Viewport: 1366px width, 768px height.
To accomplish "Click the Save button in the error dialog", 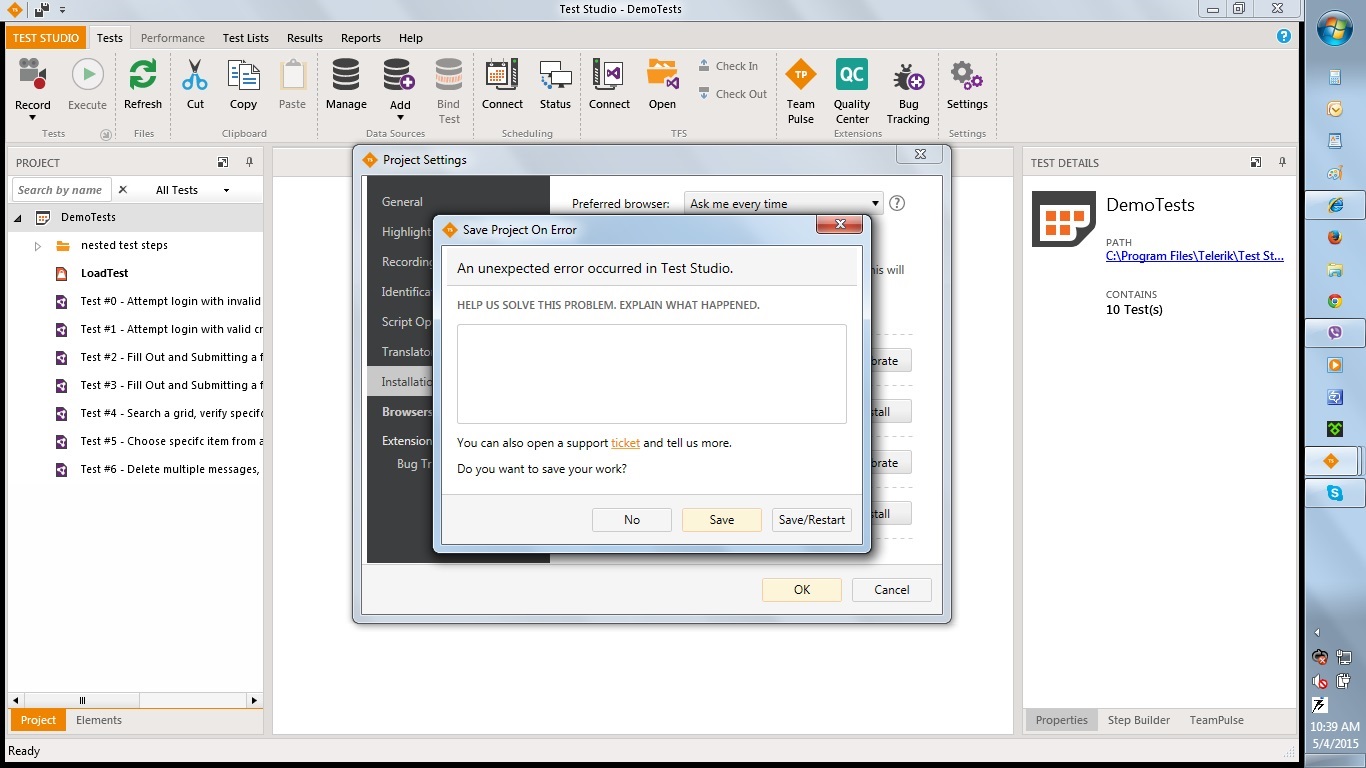I will 722,520.
